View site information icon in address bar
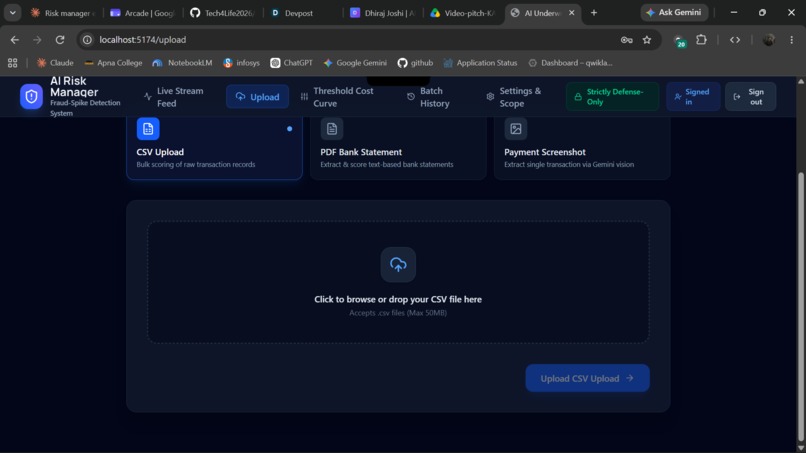The height and width of the screenshot is (453, 806). click(87, 40)
